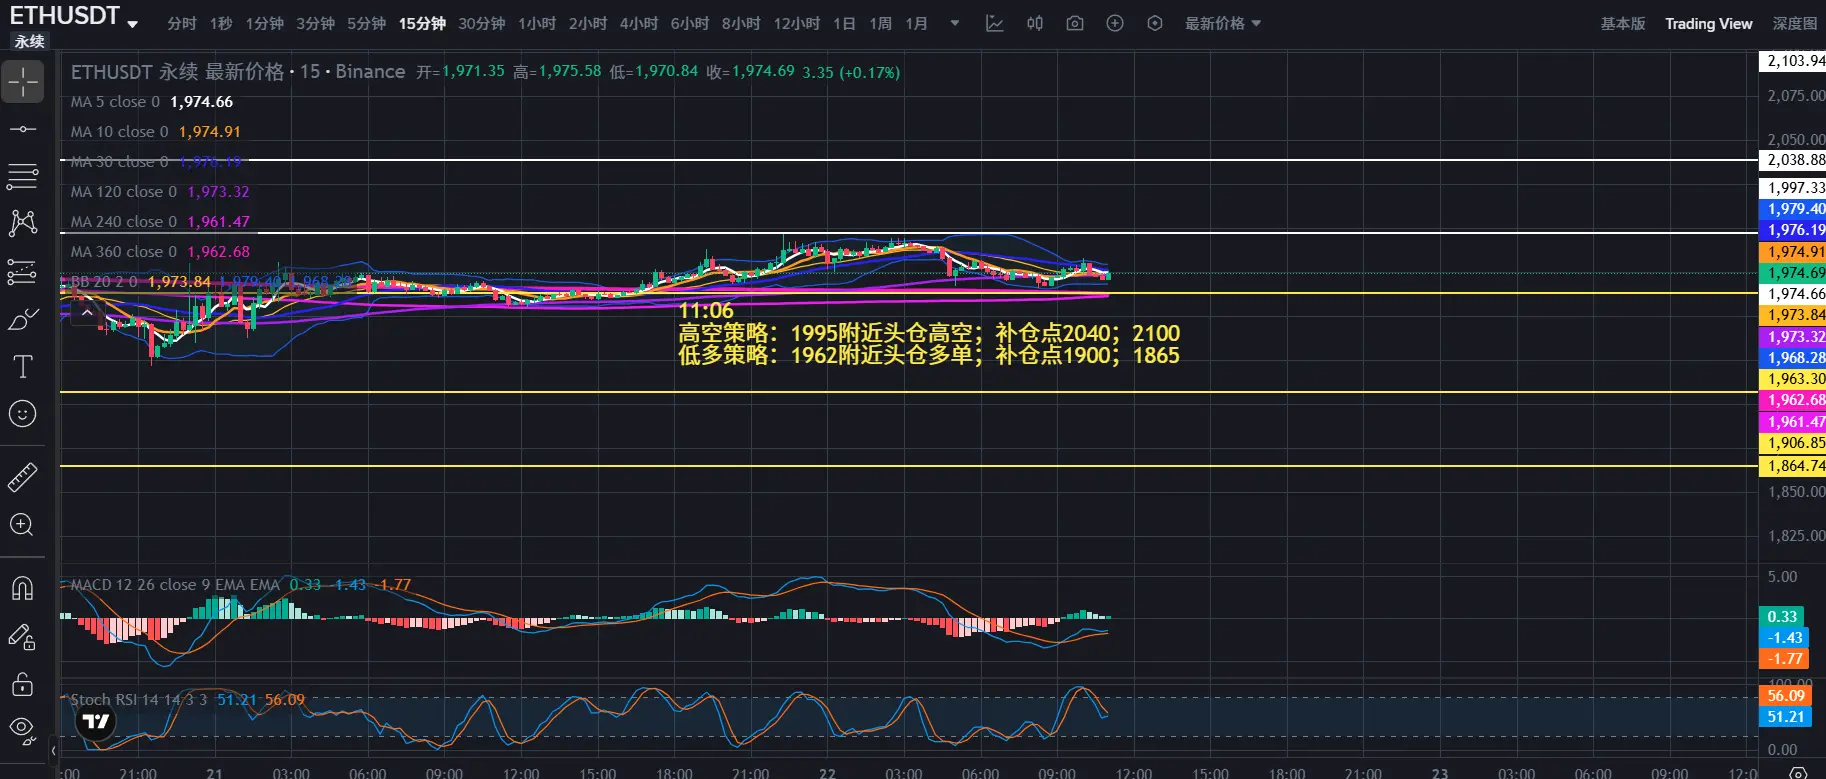1826x779 pixels.
Task: Select the 4小时 interval
Action: click(639, 23)
